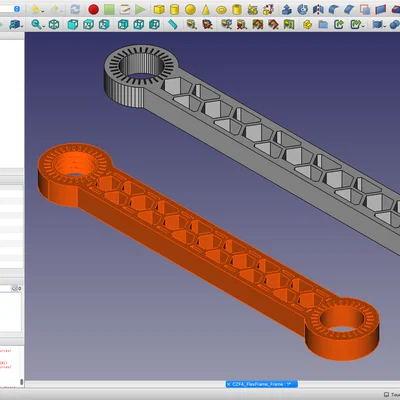
Task: Start macro recording with red circle
Action: point(94,9)
